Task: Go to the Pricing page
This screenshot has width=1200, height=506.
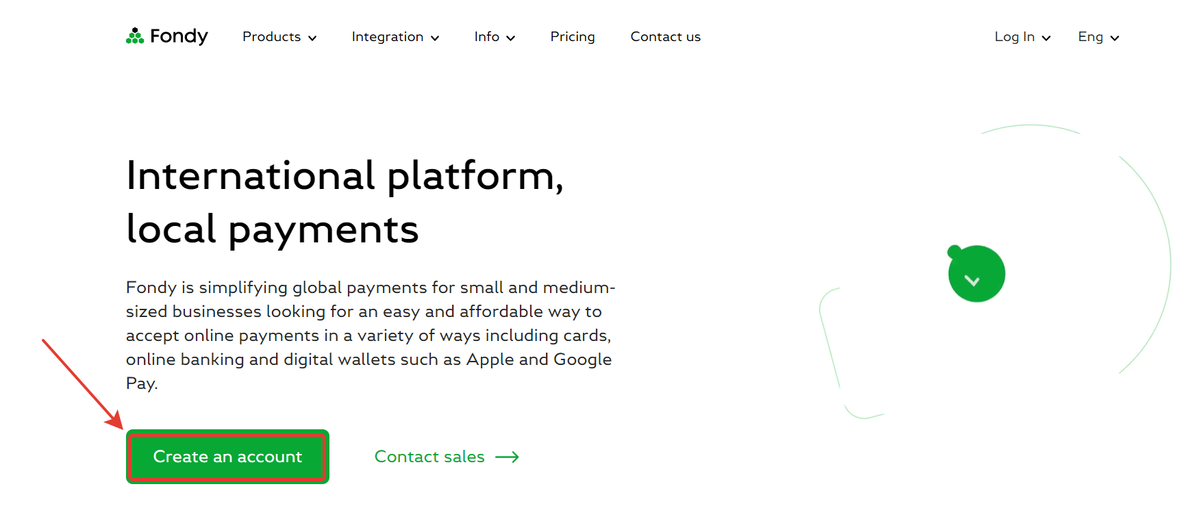Action: click(572, 37)
